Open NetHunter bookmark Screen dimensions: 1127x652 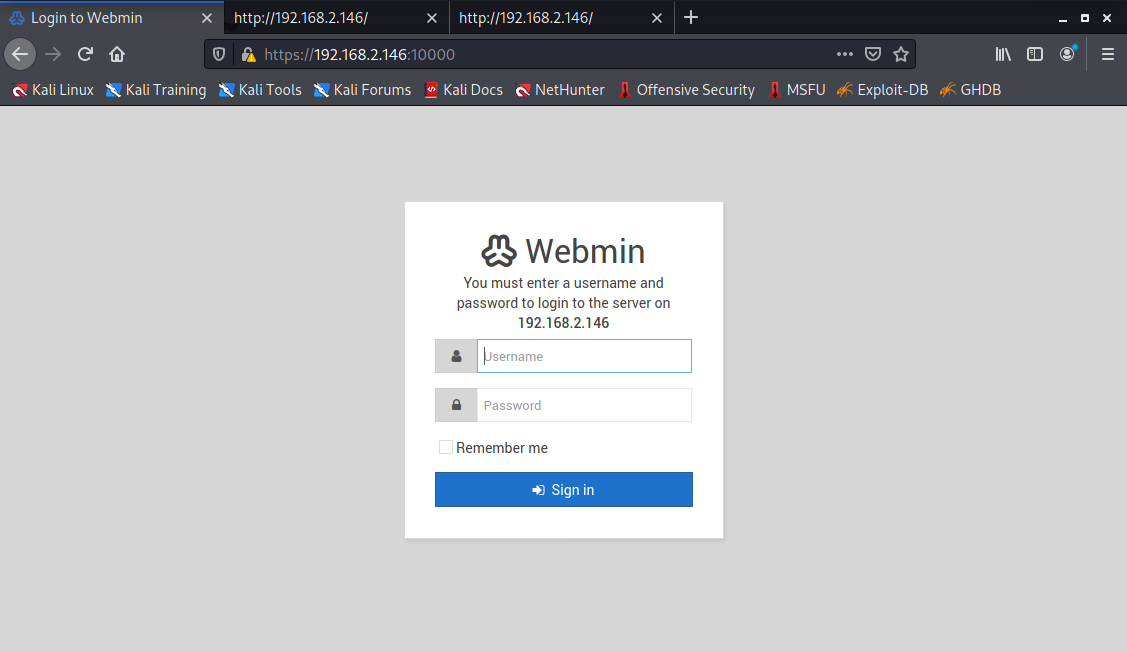[x=560, y=90]
